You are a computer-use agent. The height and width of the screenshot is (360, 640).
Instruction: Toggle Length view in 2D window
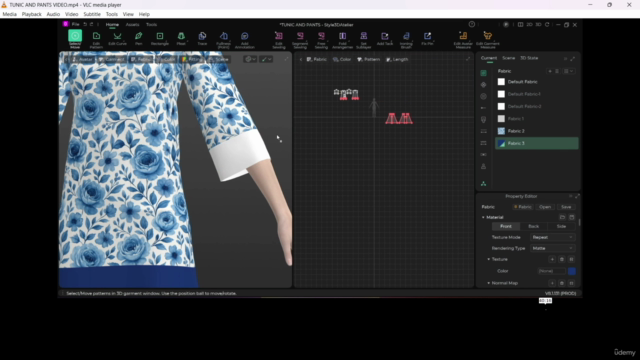[x=397, y=59]
